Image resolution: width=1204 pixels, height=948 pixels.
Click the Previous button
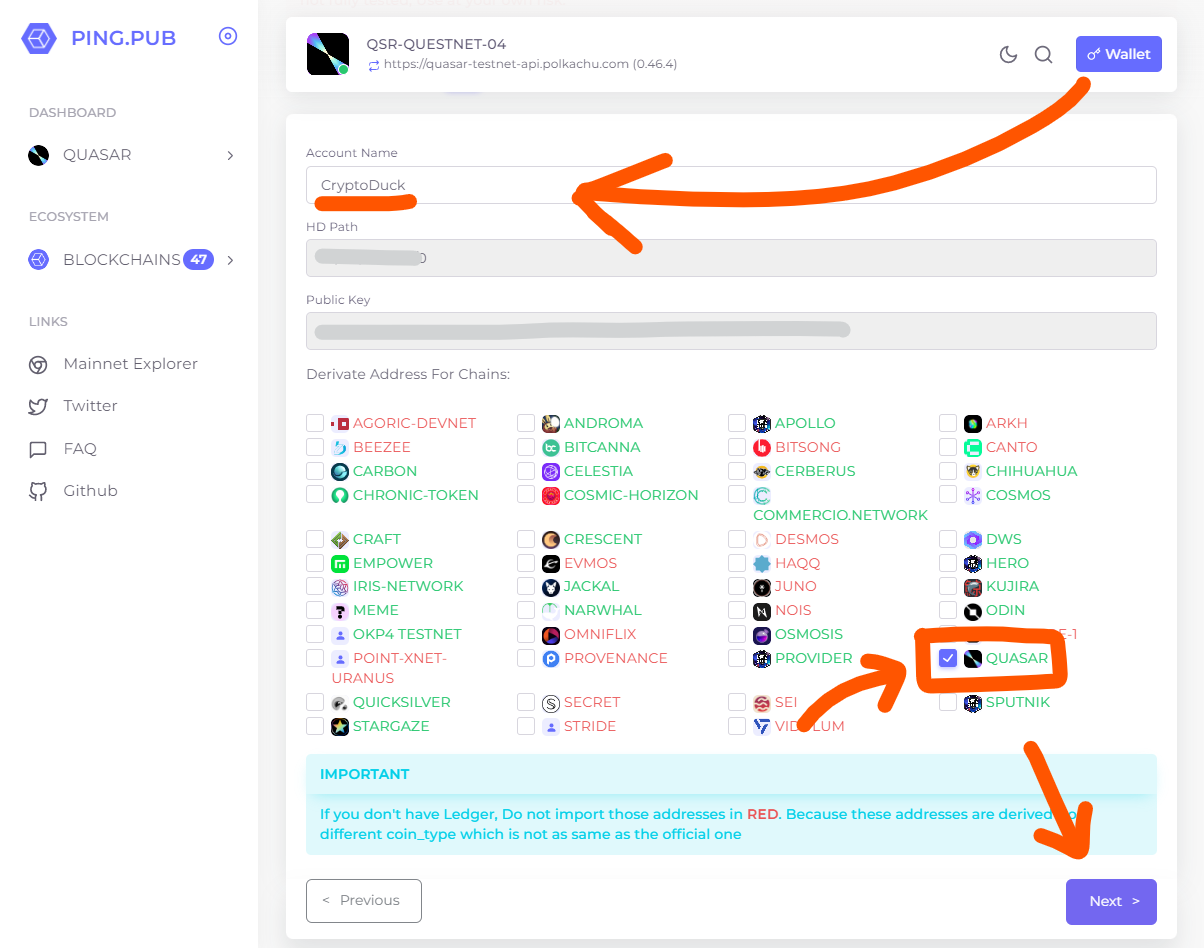[364, 901]
